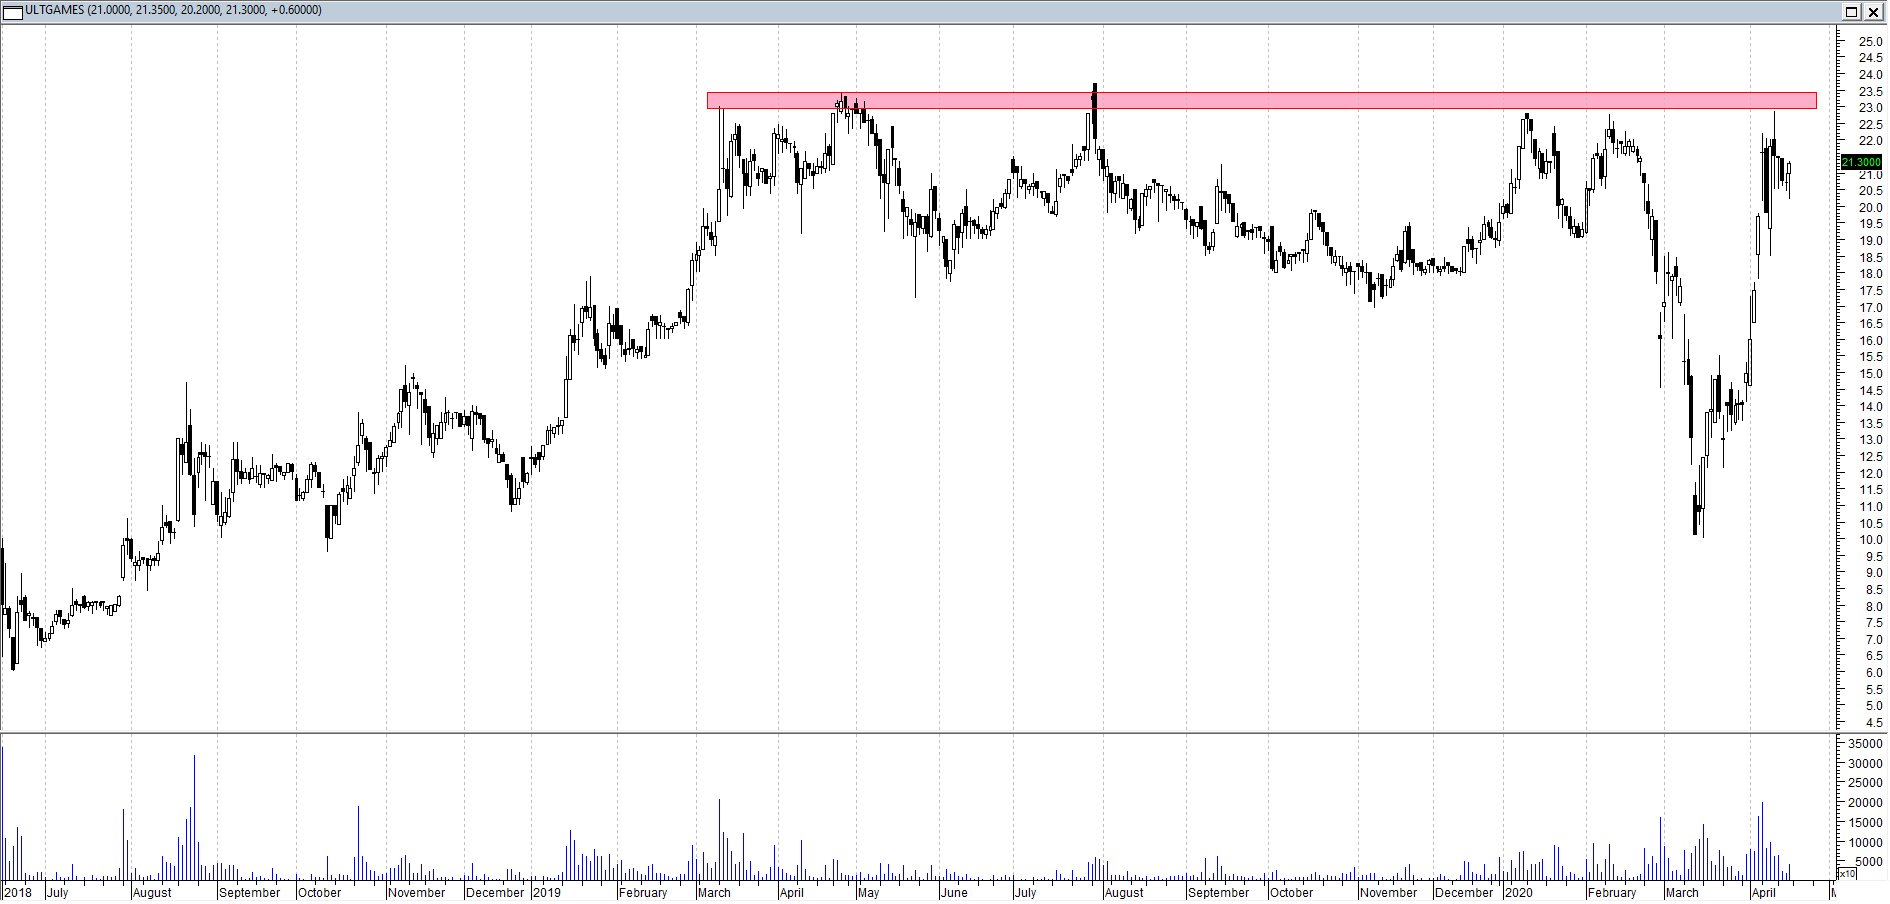Screen dimensions: 1890x904
Task: Click the 10.0 price axis label
Action: 1870,540
